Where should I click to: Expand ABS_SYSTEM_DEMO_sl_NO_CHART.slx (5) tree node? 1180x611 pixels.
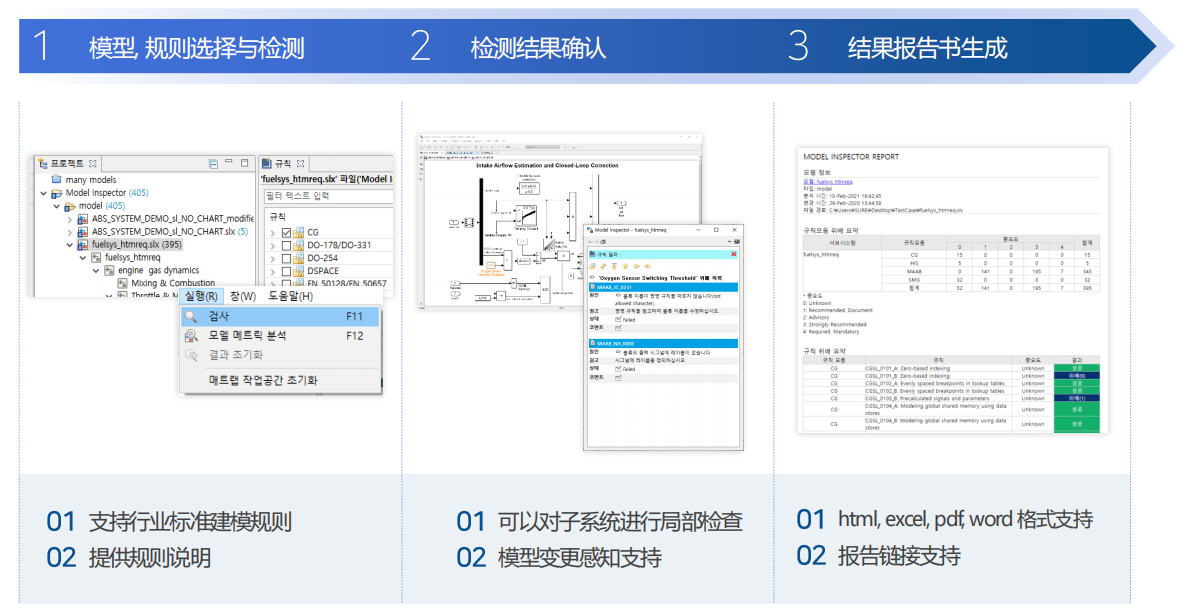click(69, 231)
